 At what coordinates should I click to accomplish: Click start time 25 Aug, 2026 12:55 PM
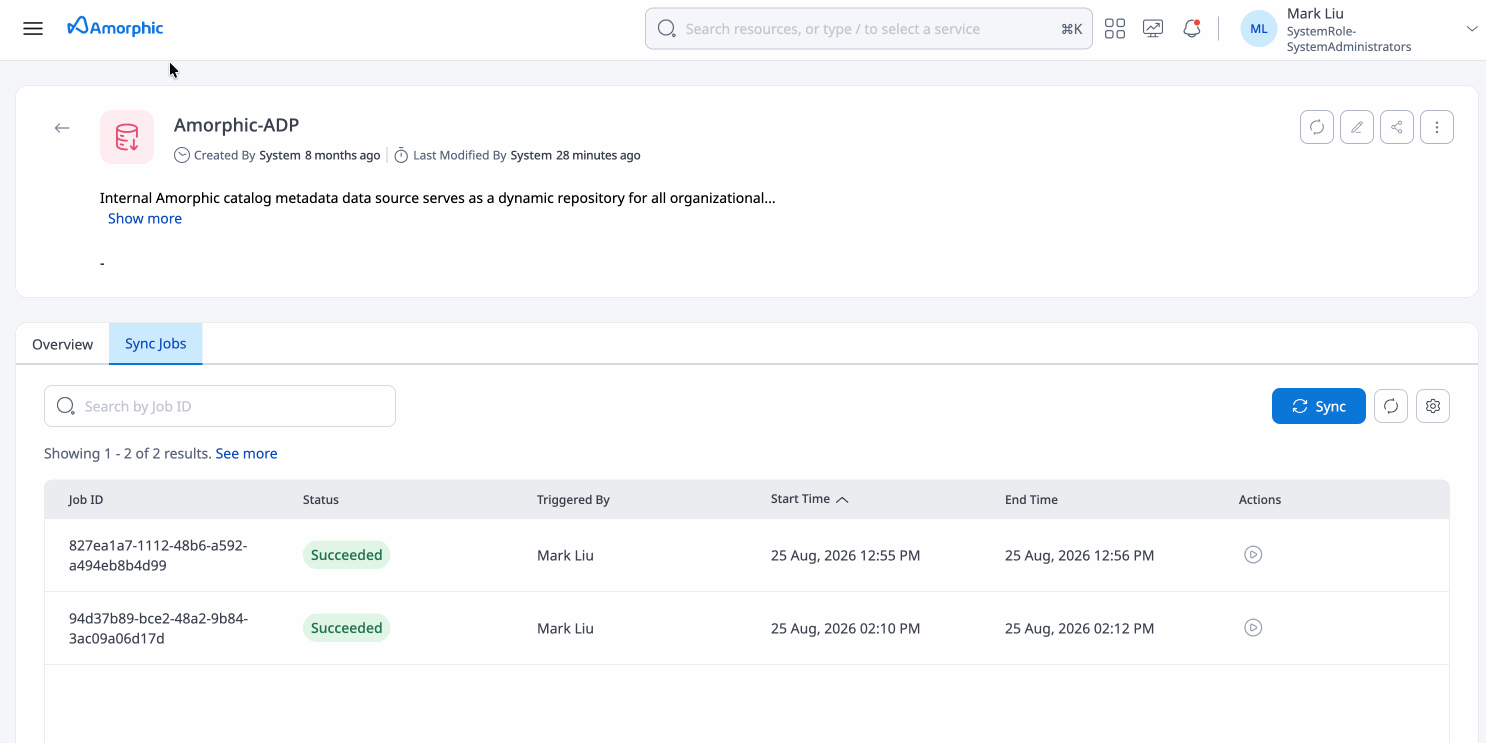point(845,556)
